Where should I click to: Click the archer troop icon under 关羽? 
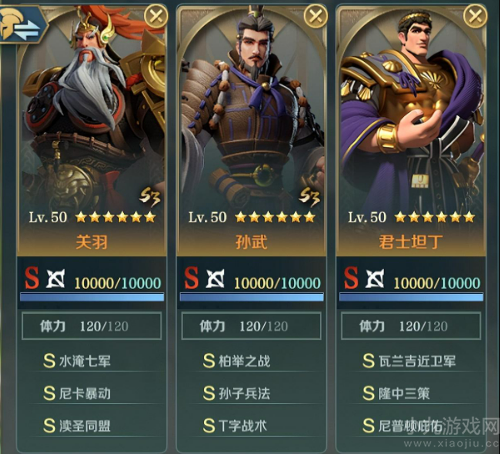[x=55, y=278]
